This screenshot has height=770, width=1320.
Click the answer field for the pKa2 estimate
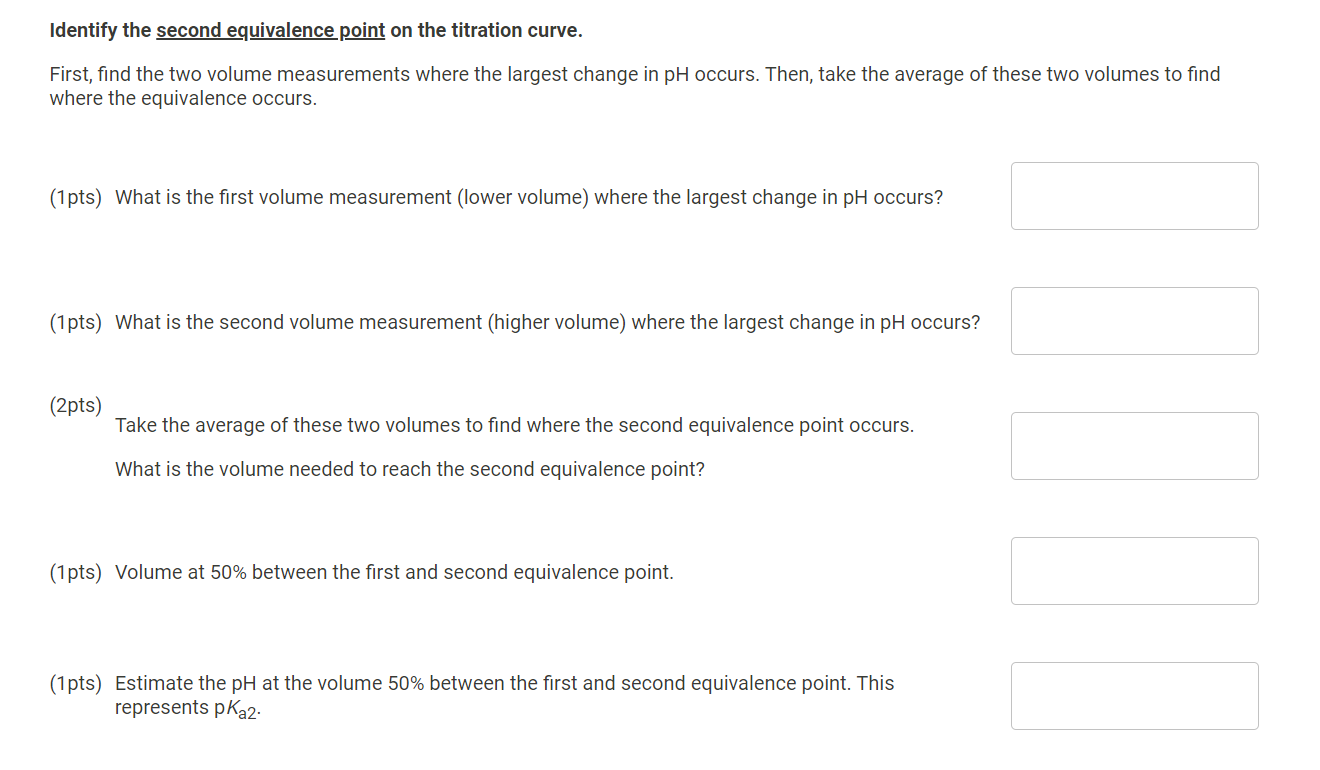[x=1134, y=696]
